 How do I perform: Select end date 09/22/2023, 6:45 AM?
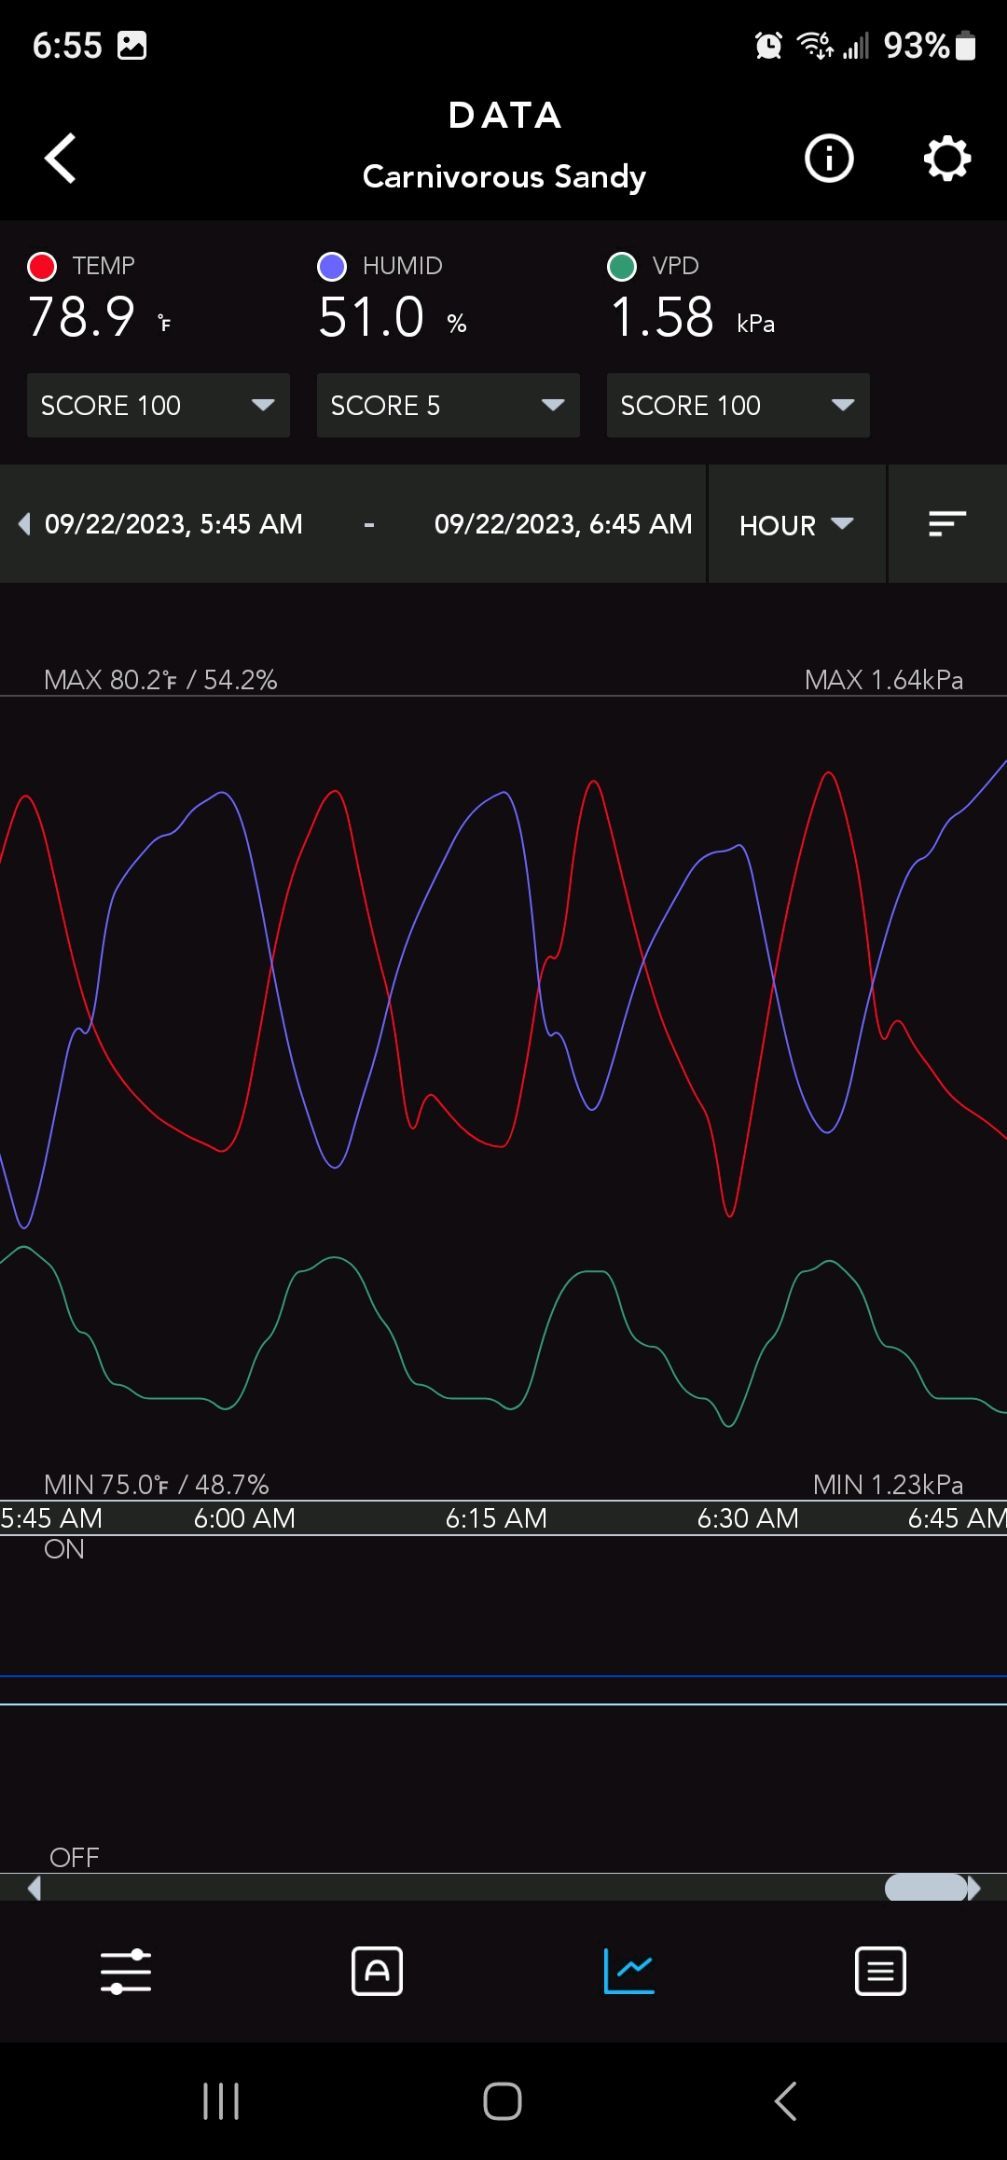(563, 524)
